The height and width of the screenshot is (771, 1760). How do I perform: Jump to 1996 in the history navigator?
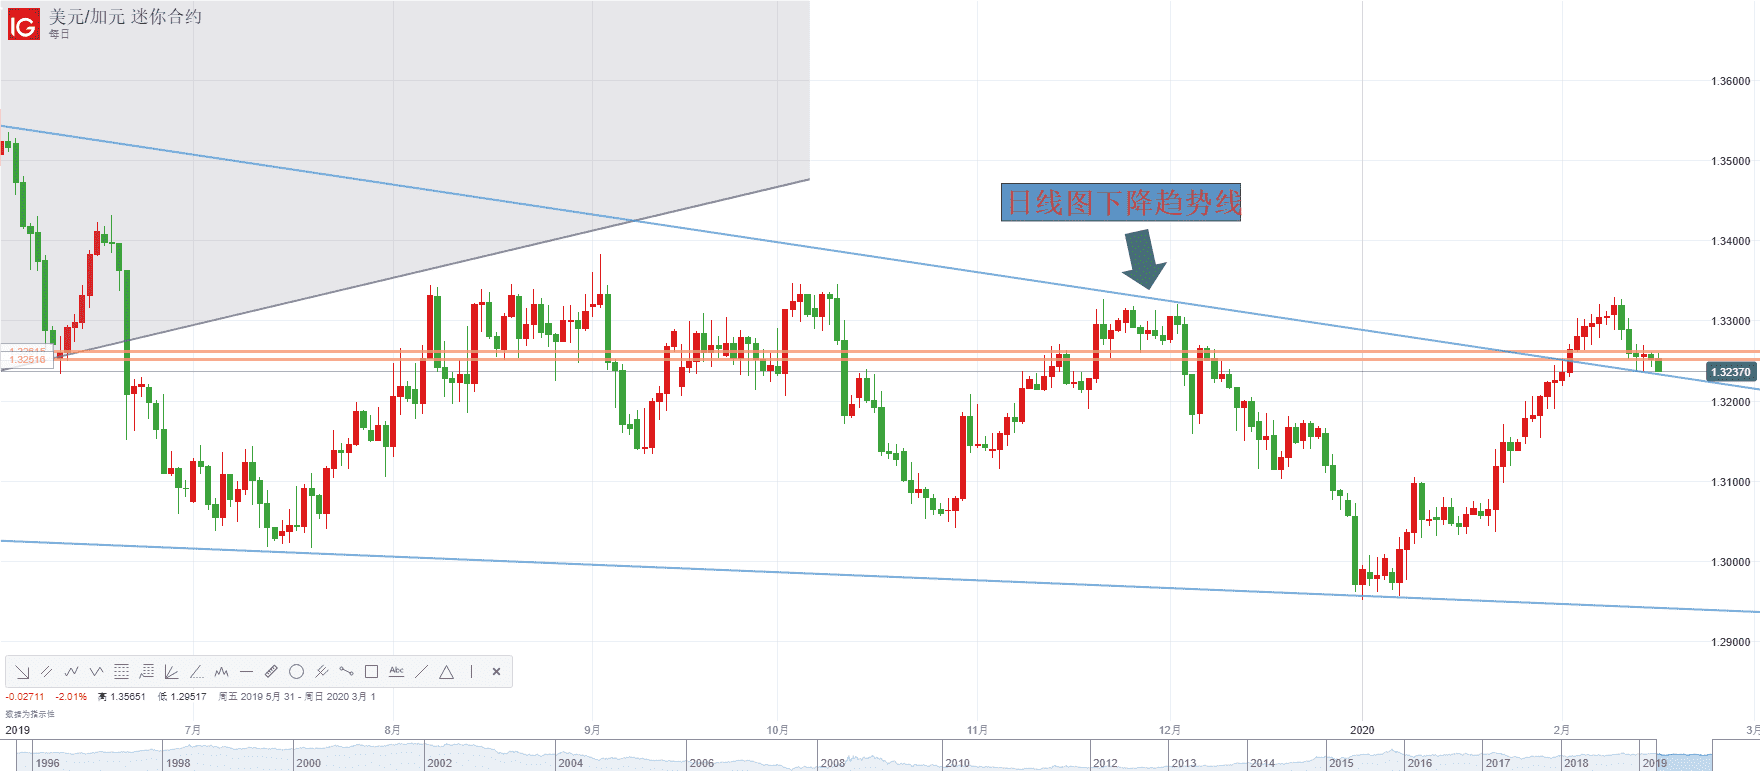coord(47,763)
